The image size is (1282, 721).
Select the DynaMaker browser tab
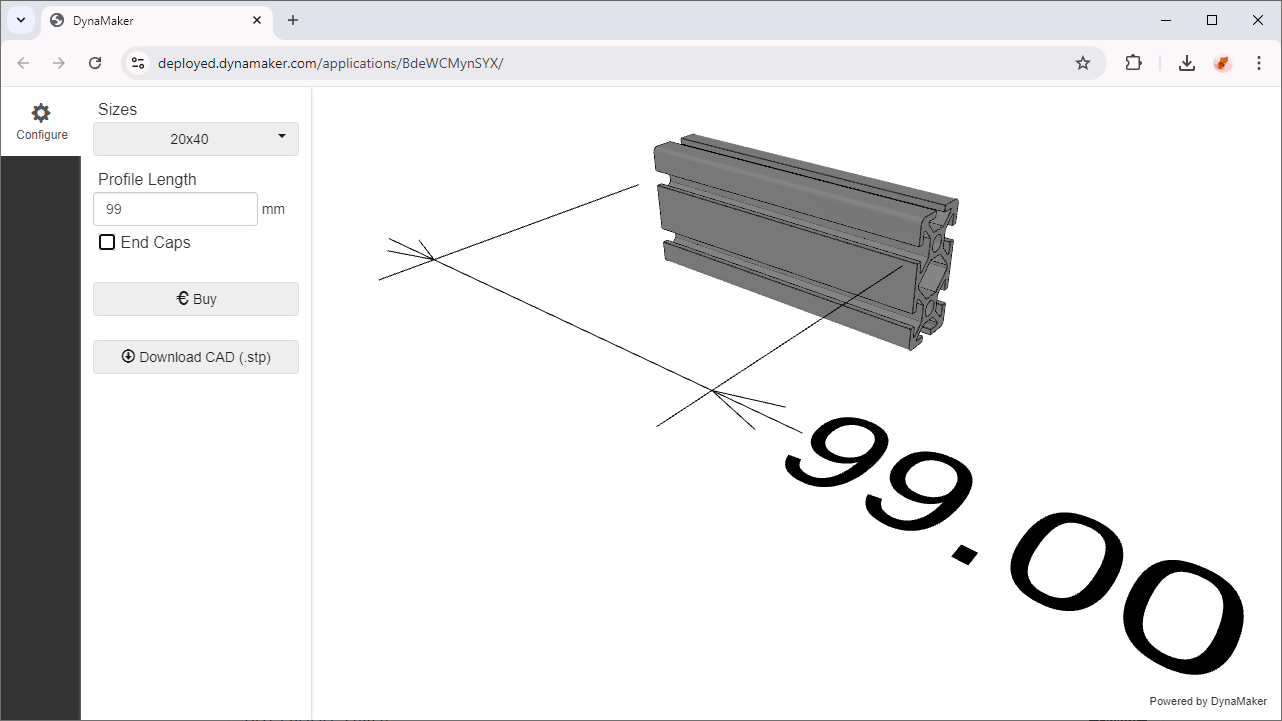pyautogui.click(x=150, y=20)
